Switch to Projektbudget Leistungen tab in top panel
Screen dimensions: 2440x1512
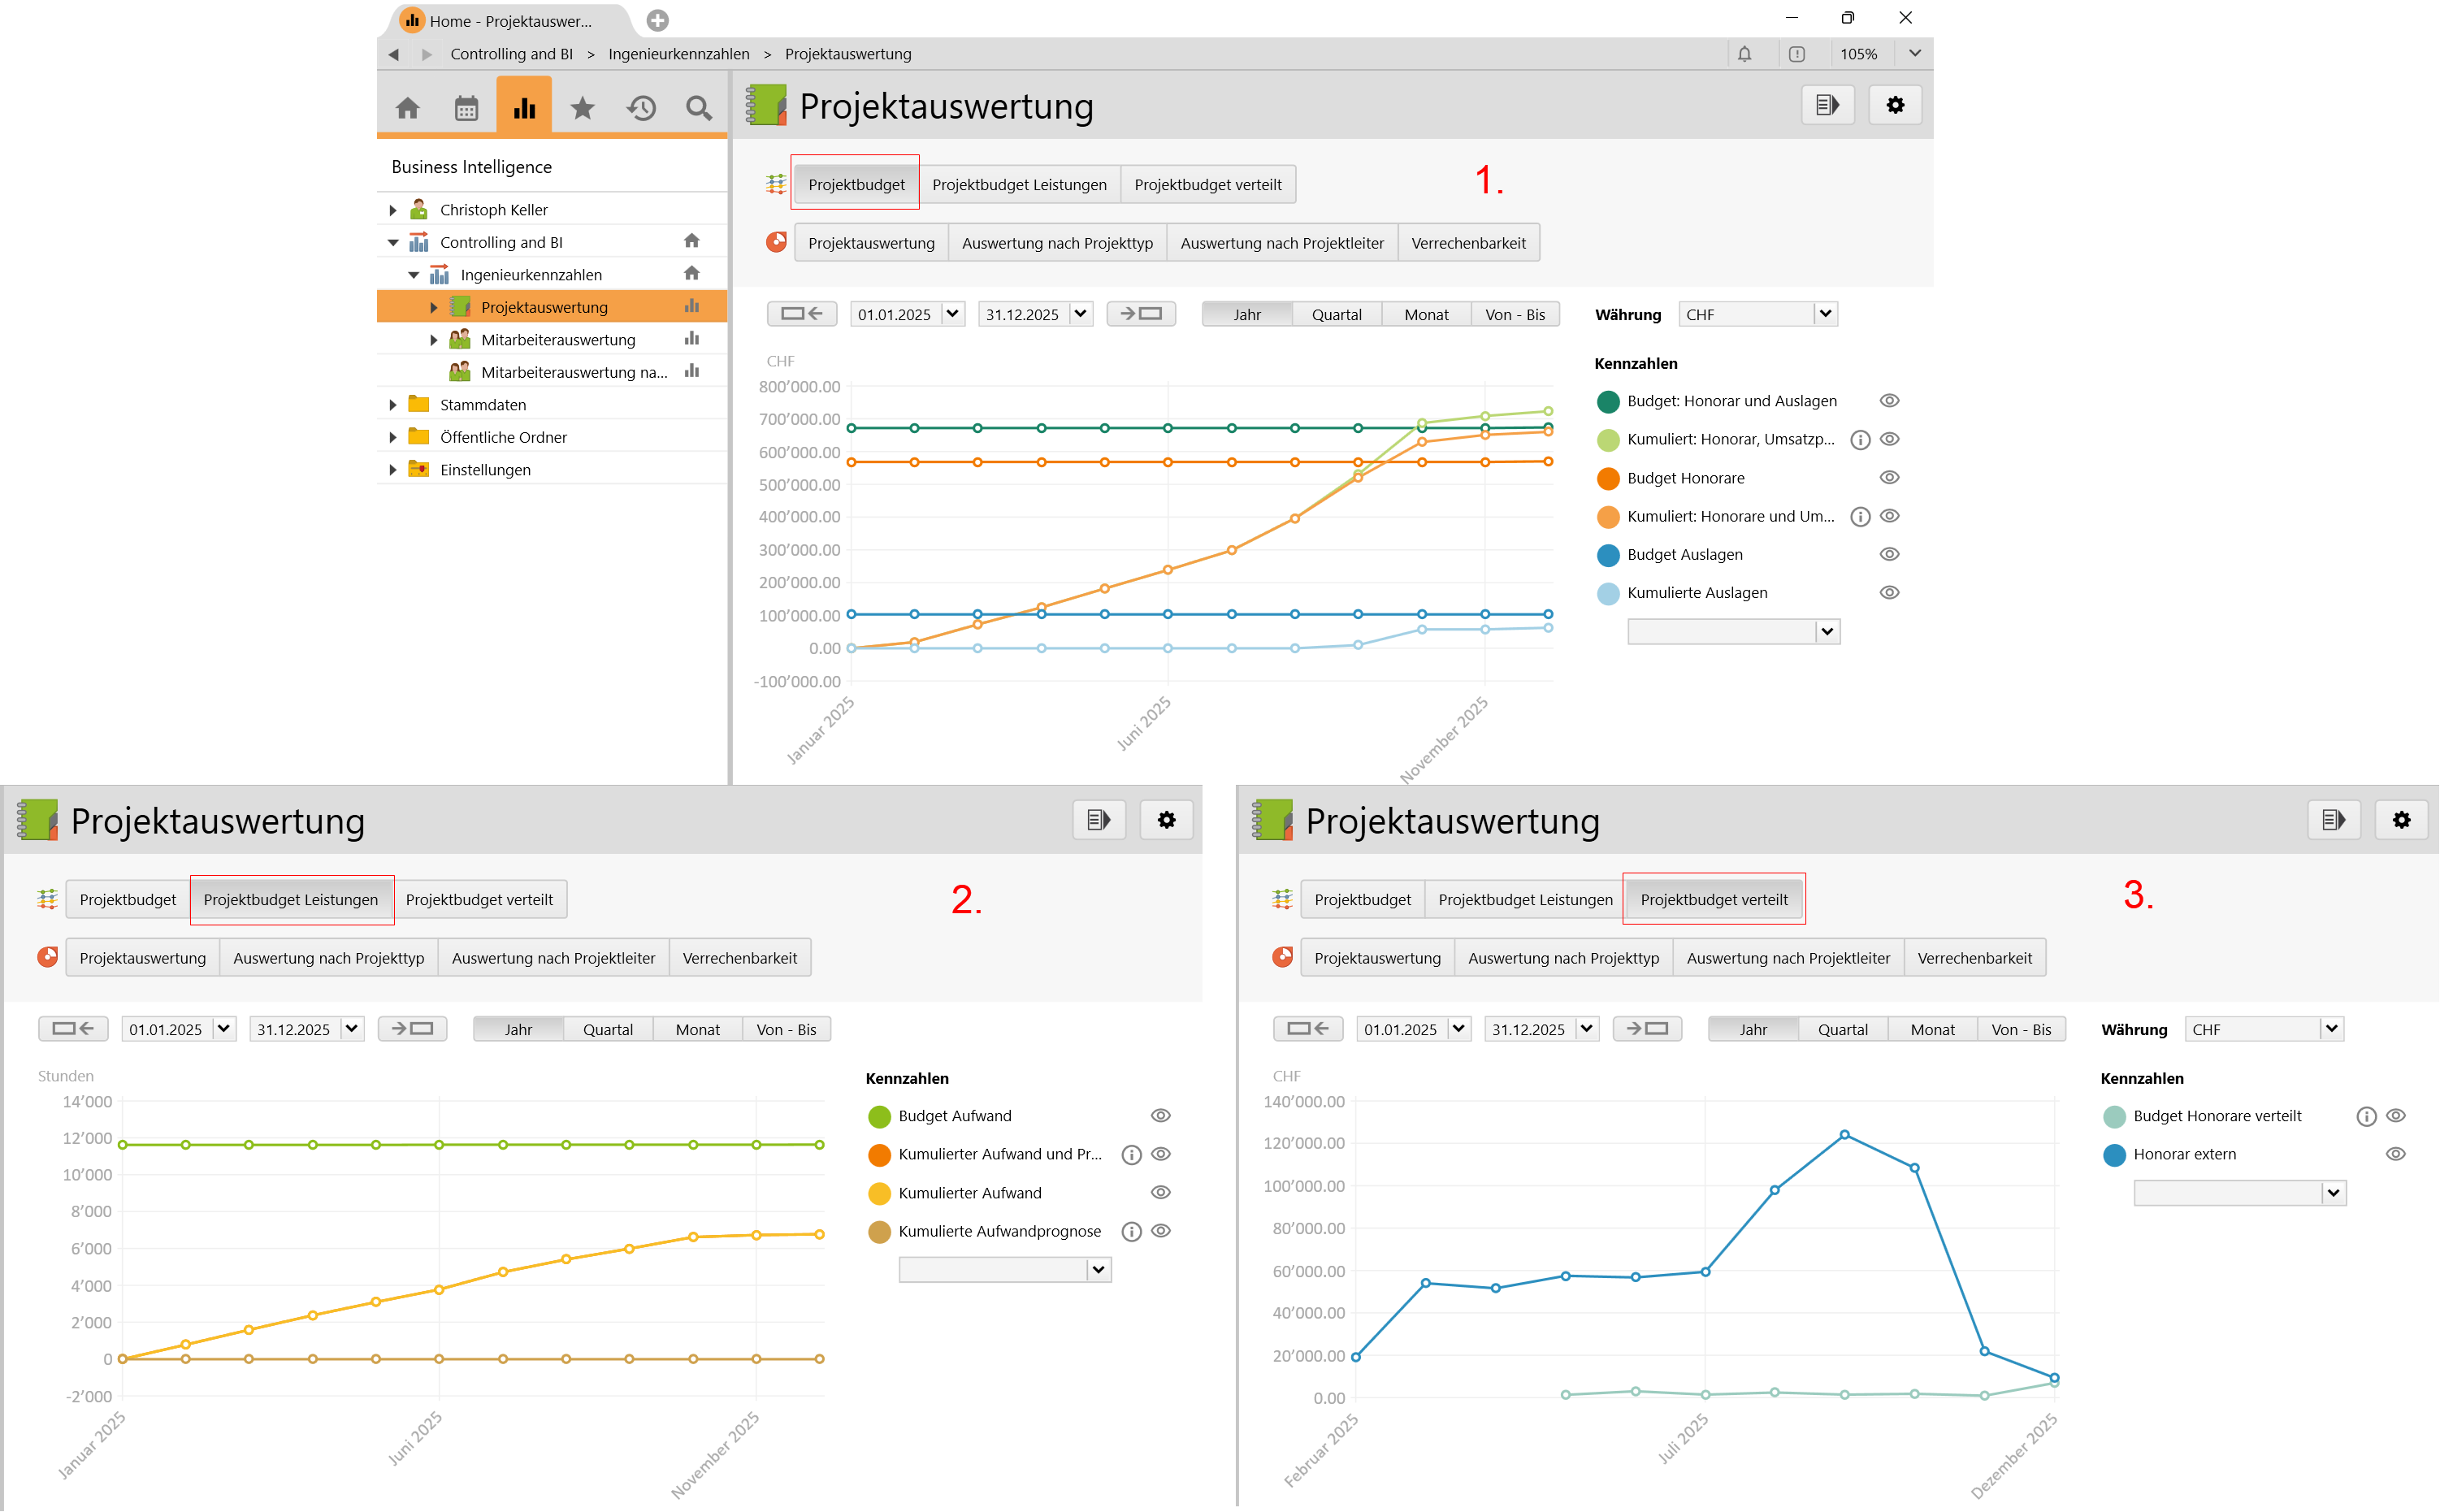point(1019,185)
